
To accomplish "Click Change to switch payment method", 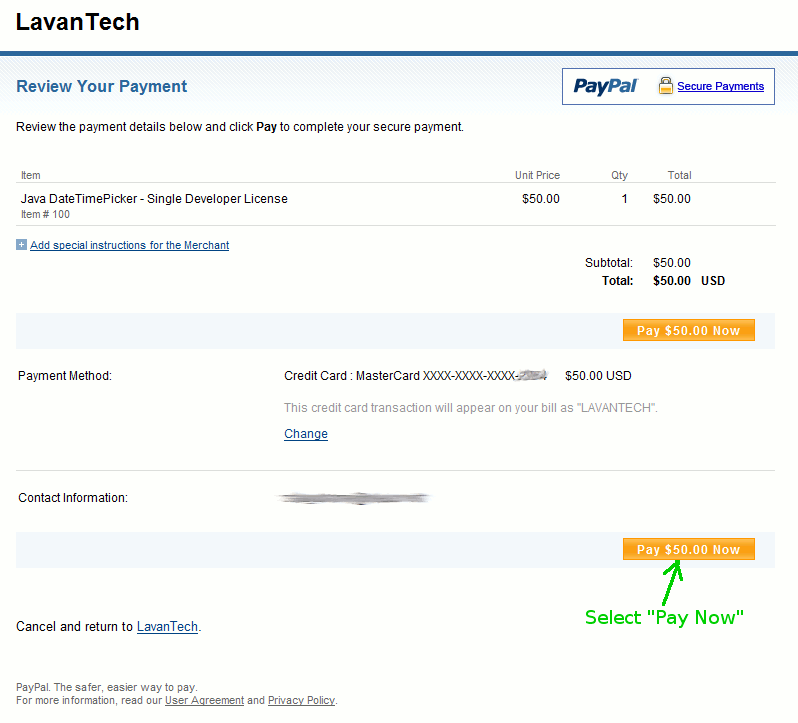I will (306, 434).
